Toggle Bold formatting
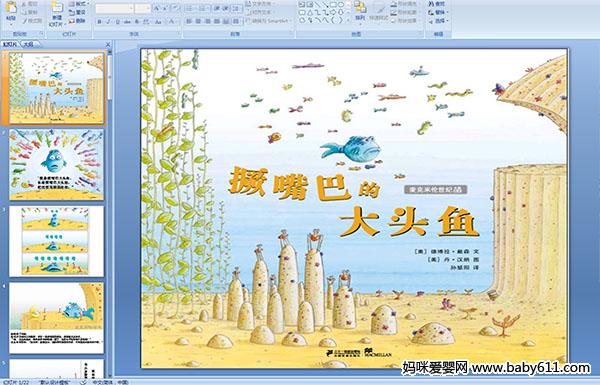 tap(99, 22)
